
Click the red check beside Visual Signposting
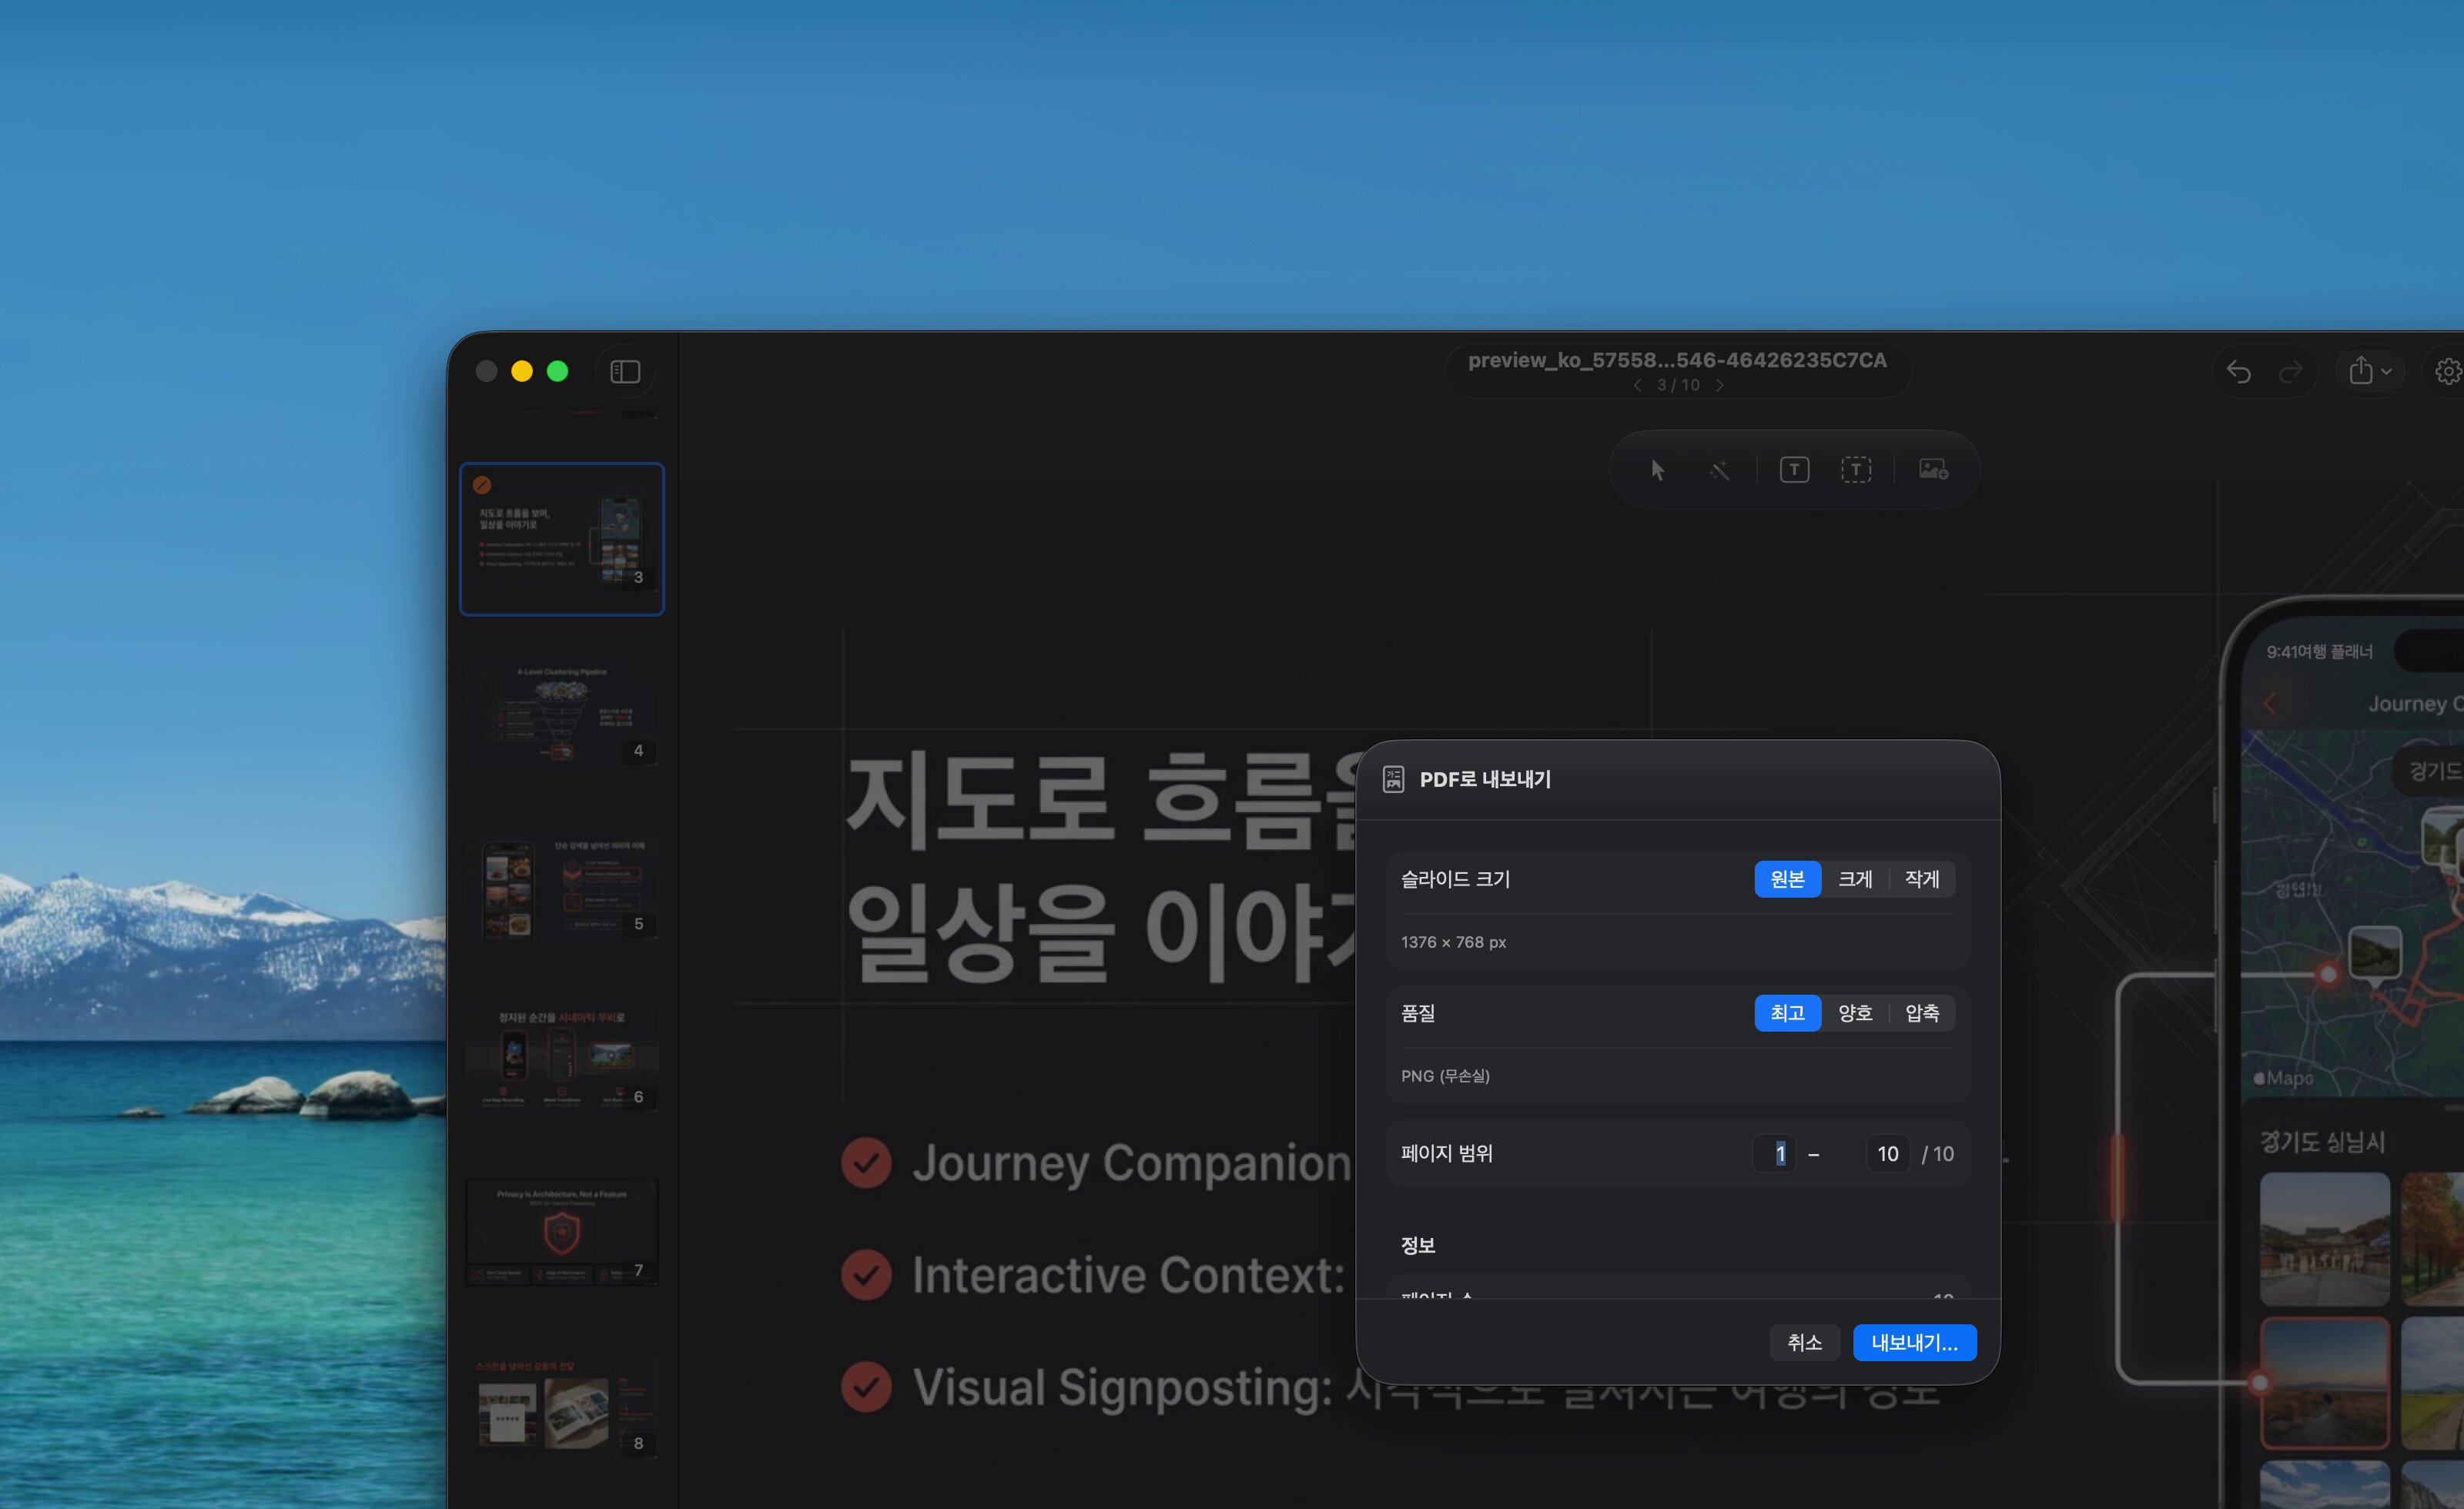[866, 1388]
